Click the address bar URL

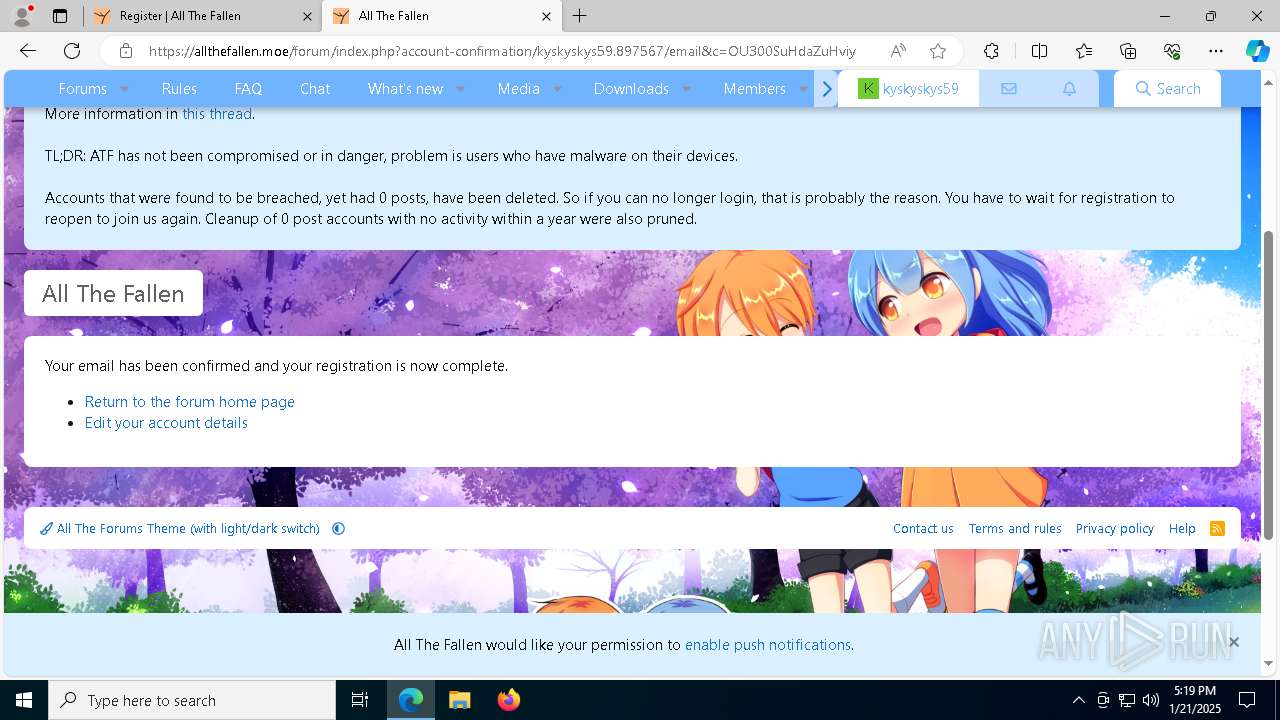(x=502, y=51)
